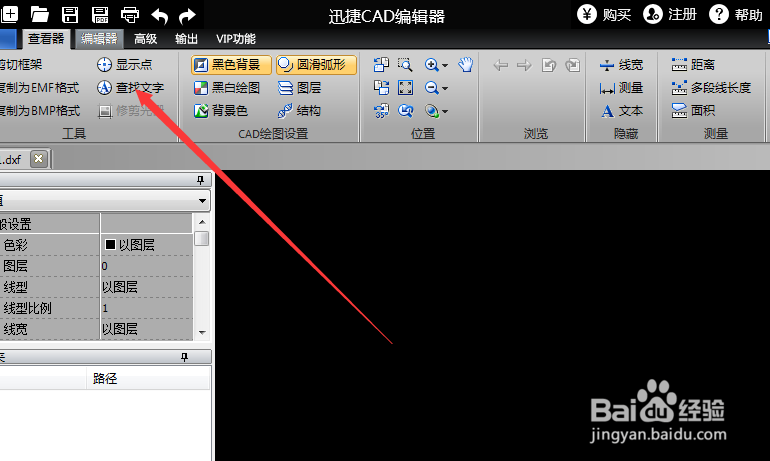Open the 结构 structure panel
This screenshot has height=461, width=770.
tap(300, 110)
